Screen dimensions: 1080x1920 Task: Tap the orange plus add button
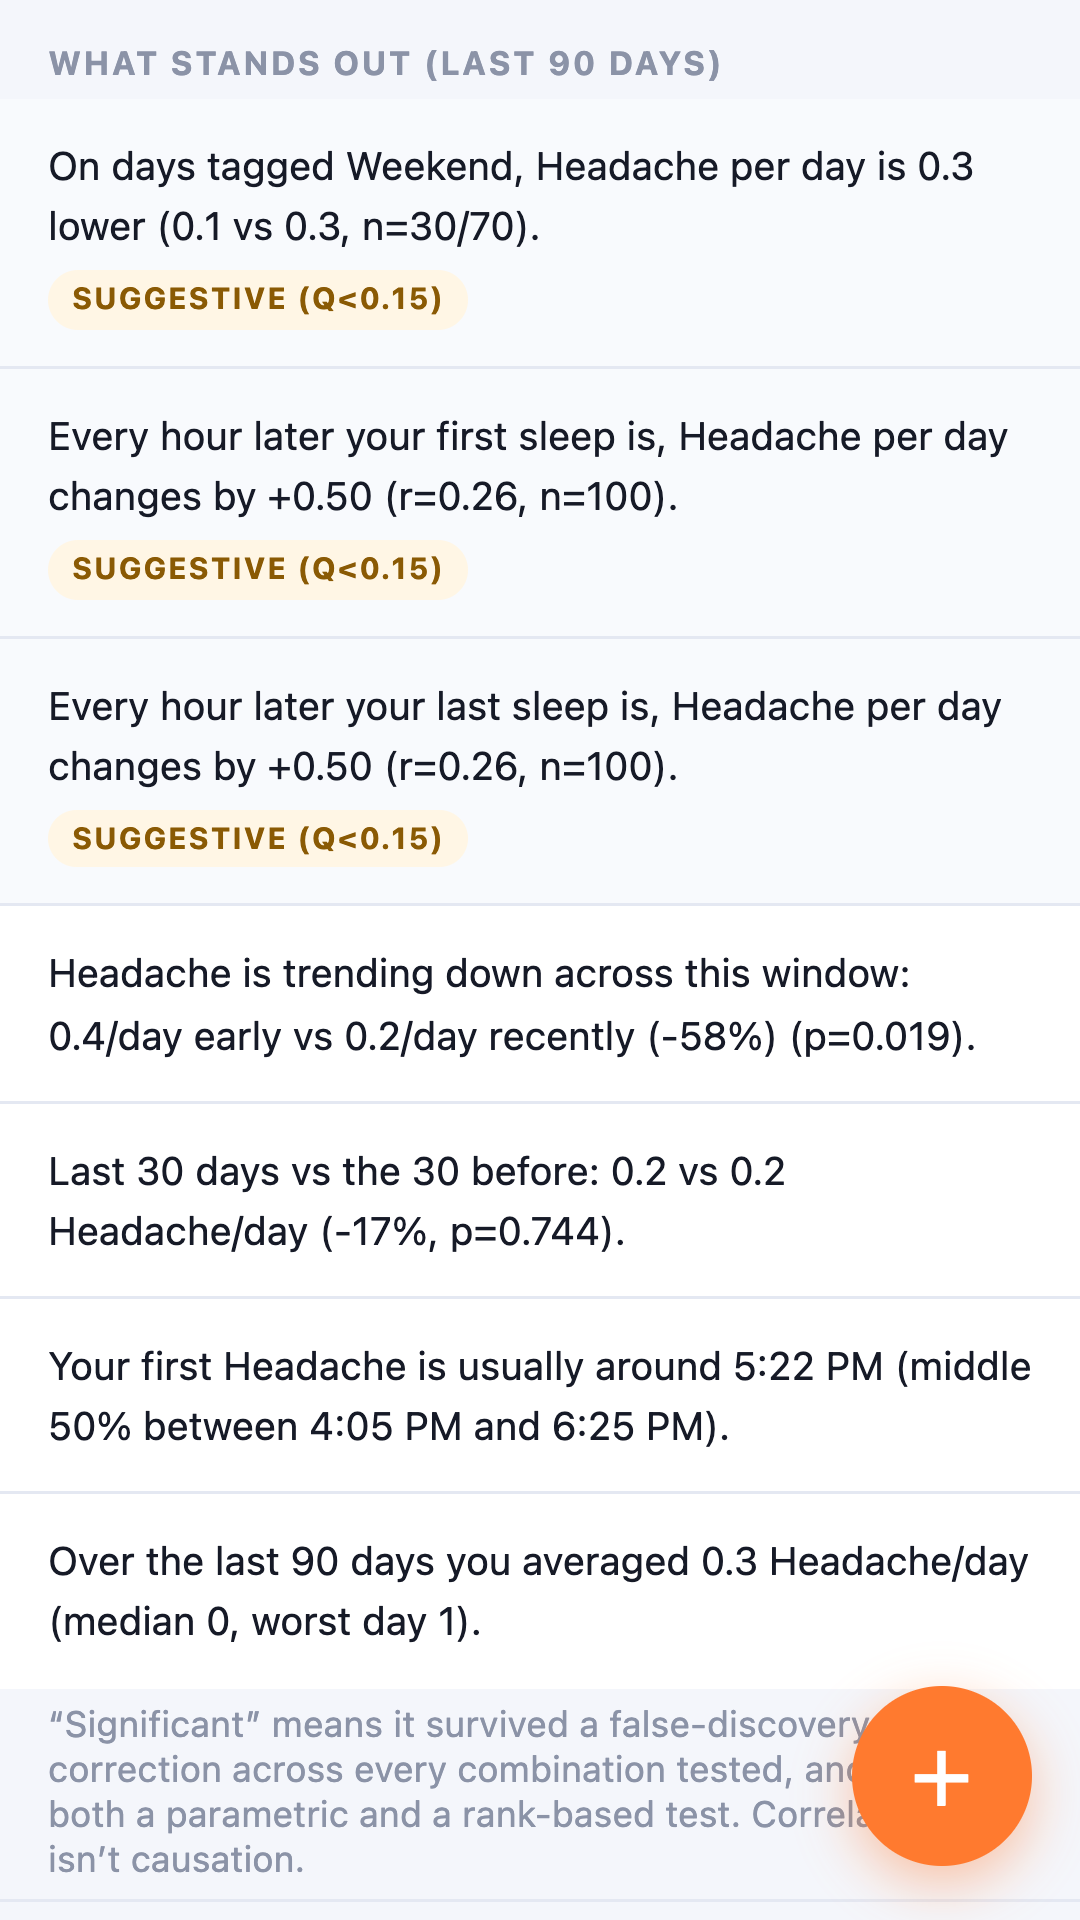pyautogui.click(x=941, y=1776)
